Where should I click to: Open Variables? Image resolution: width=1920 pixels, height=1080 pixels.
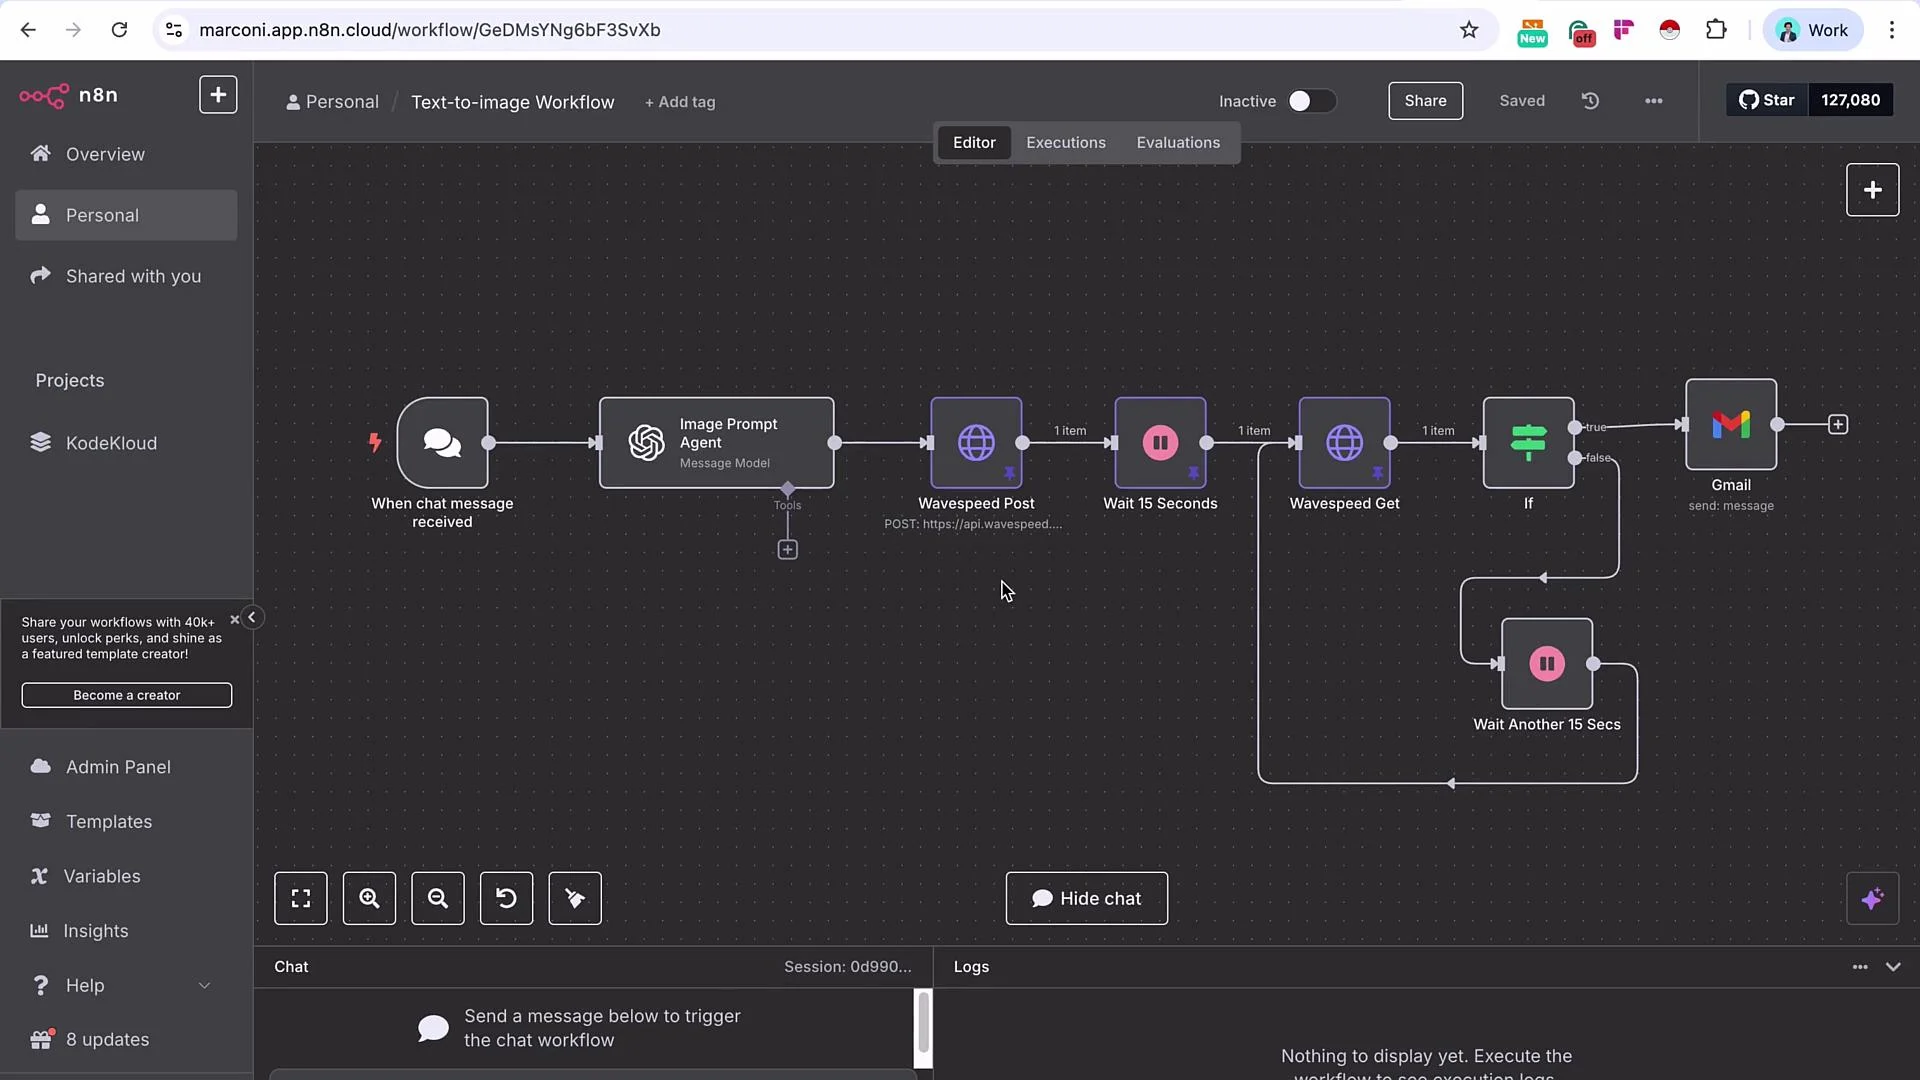(x=125, y=876)
